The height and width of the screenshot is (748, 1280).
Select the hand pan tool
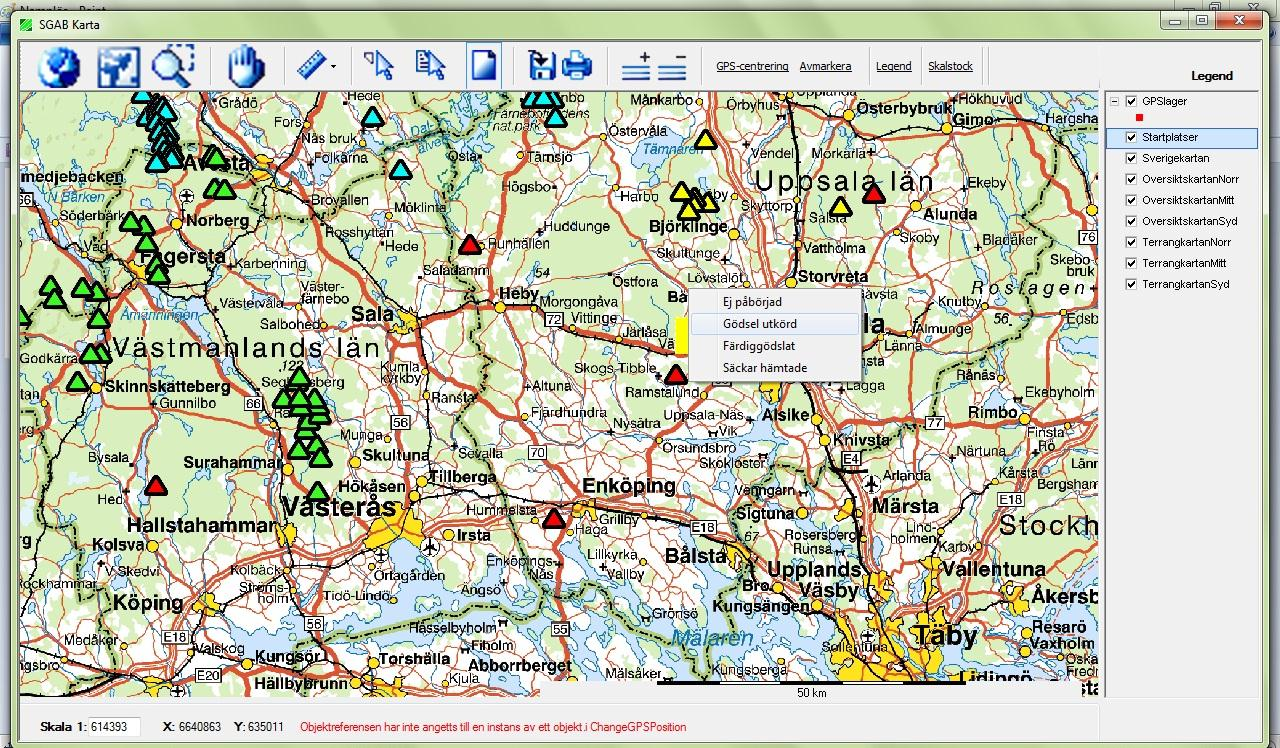(244, 67)
